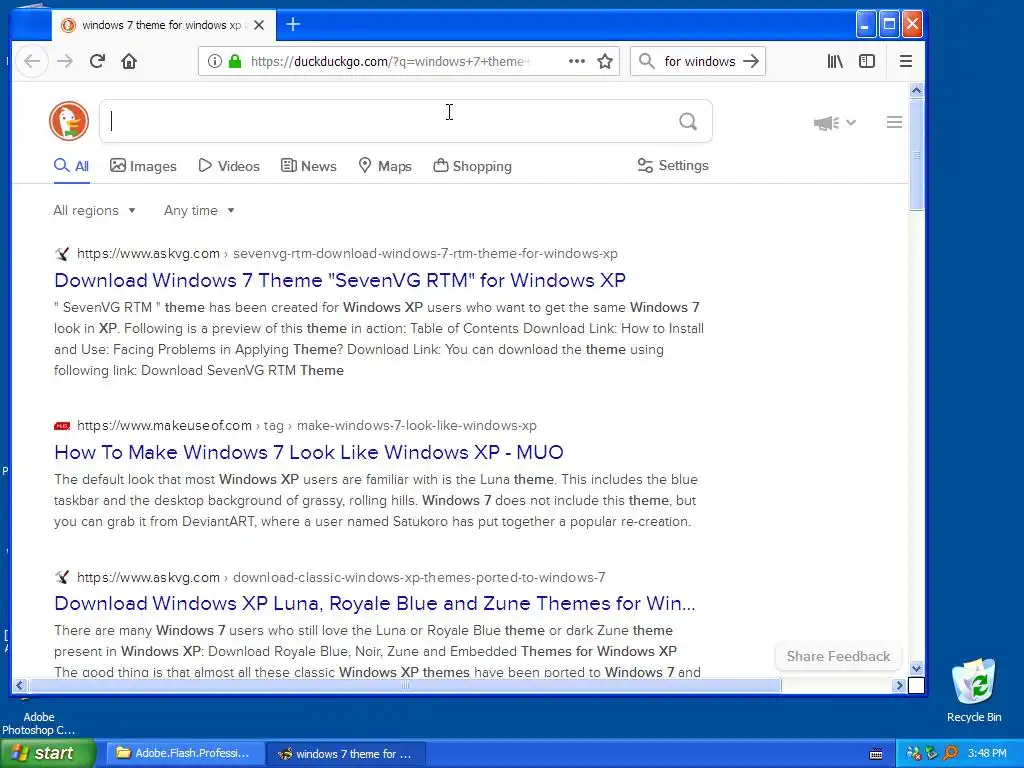The image size is (1024, 768).
Task: Click the URL address bar text
Action: [391, 61]
